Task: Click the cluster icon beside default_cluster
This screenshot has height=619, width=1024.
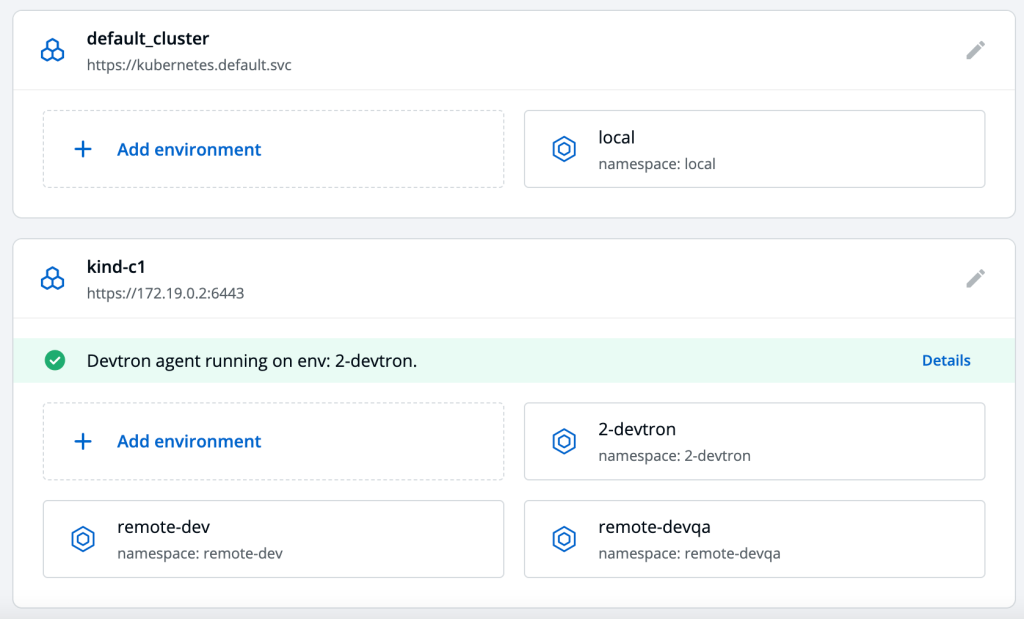Action: click(52, 50)
